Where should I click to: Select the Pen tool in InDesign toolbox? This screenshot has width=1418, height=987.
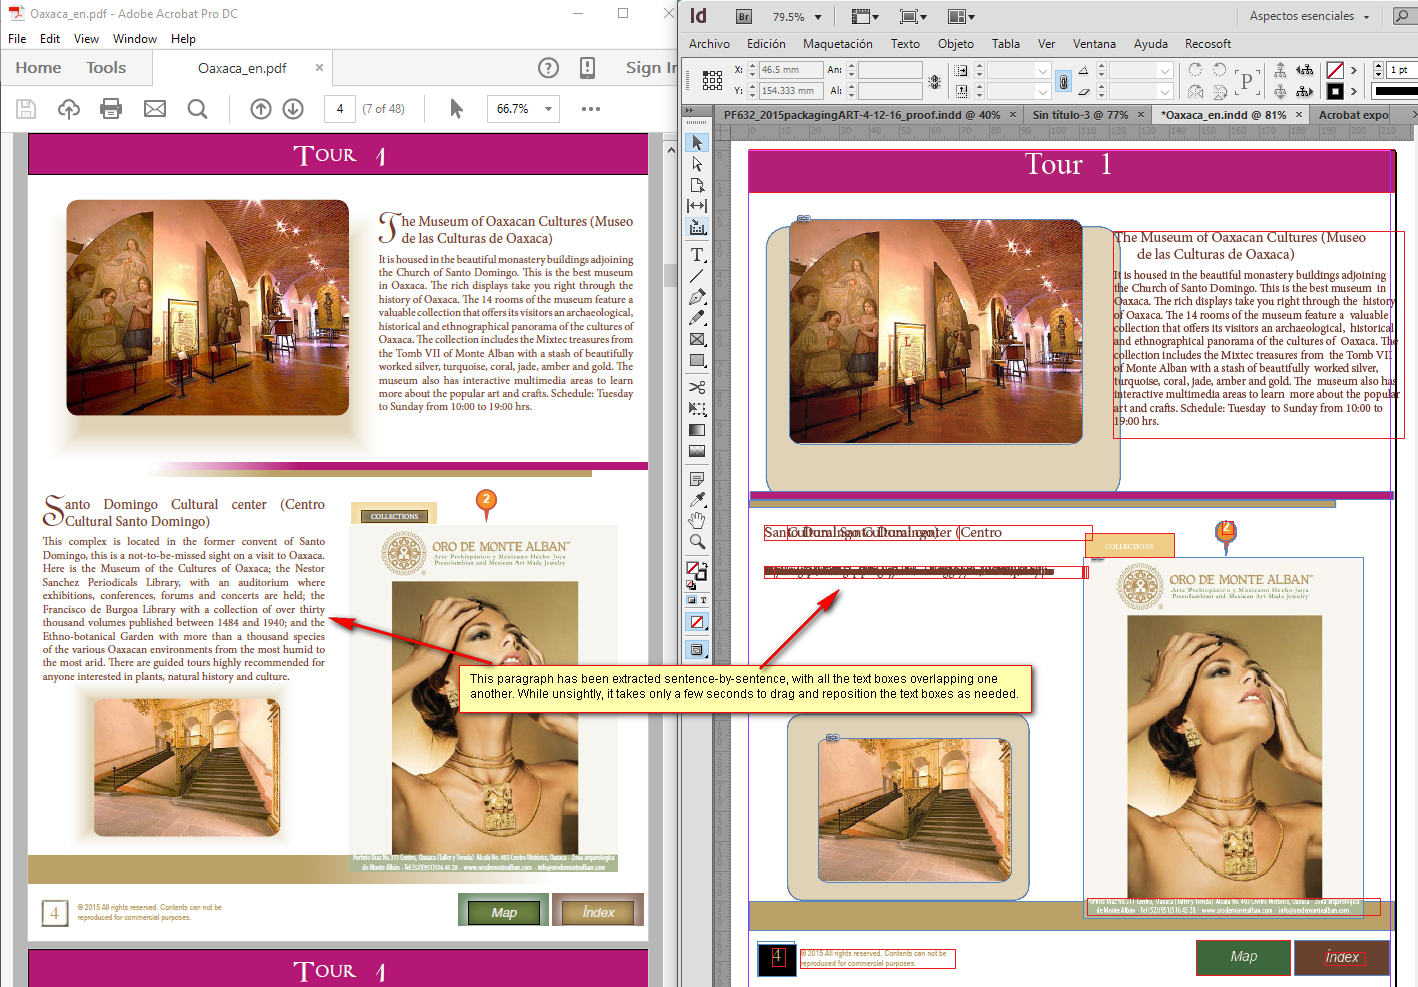697,297
